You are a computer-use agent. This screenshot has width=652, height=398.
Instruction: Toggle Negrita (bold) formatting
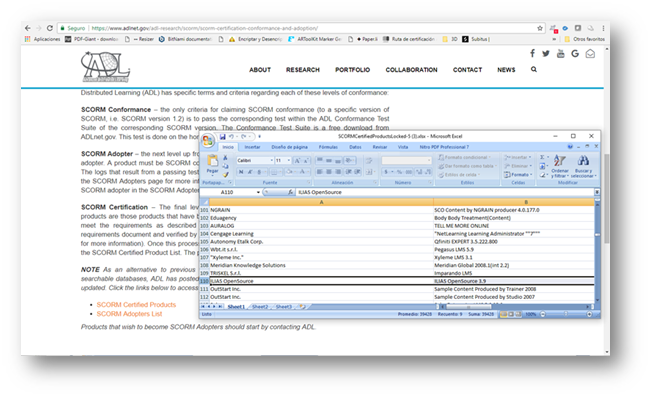[241, 172]
